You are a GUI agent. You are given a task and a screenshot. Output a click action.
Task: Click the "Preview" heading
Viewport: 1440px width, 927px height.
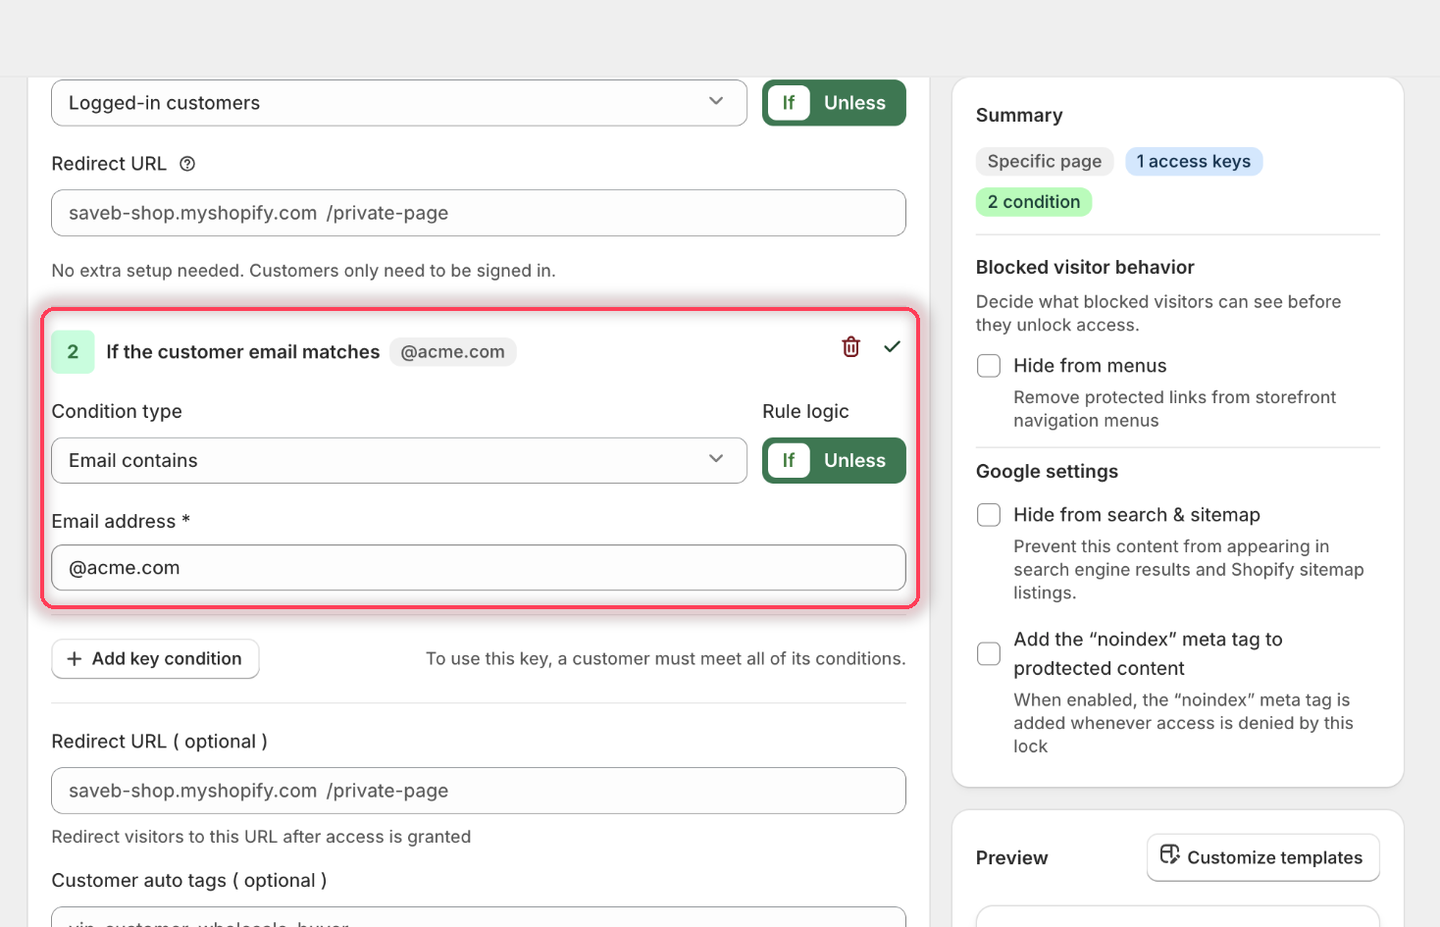pyautogui.click(x=1012, y=858)
